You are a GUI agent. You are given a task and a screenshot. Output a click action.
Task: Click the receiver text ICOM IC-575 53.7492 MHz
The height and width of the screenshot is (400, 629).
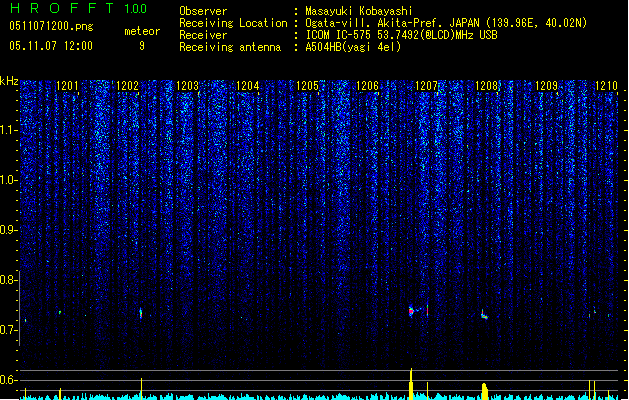(401, 35)
